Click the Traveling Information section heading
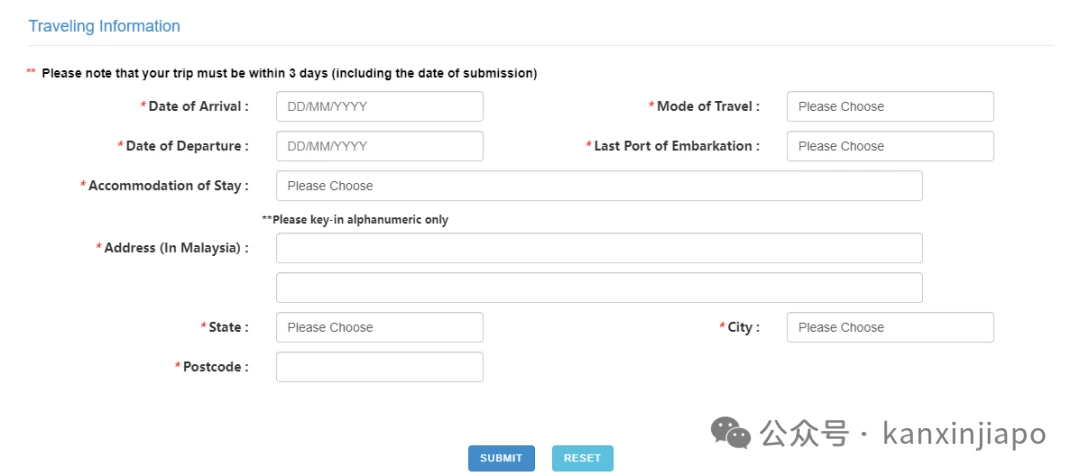This screenshot has width=1080, height=476. pos(104,26)
